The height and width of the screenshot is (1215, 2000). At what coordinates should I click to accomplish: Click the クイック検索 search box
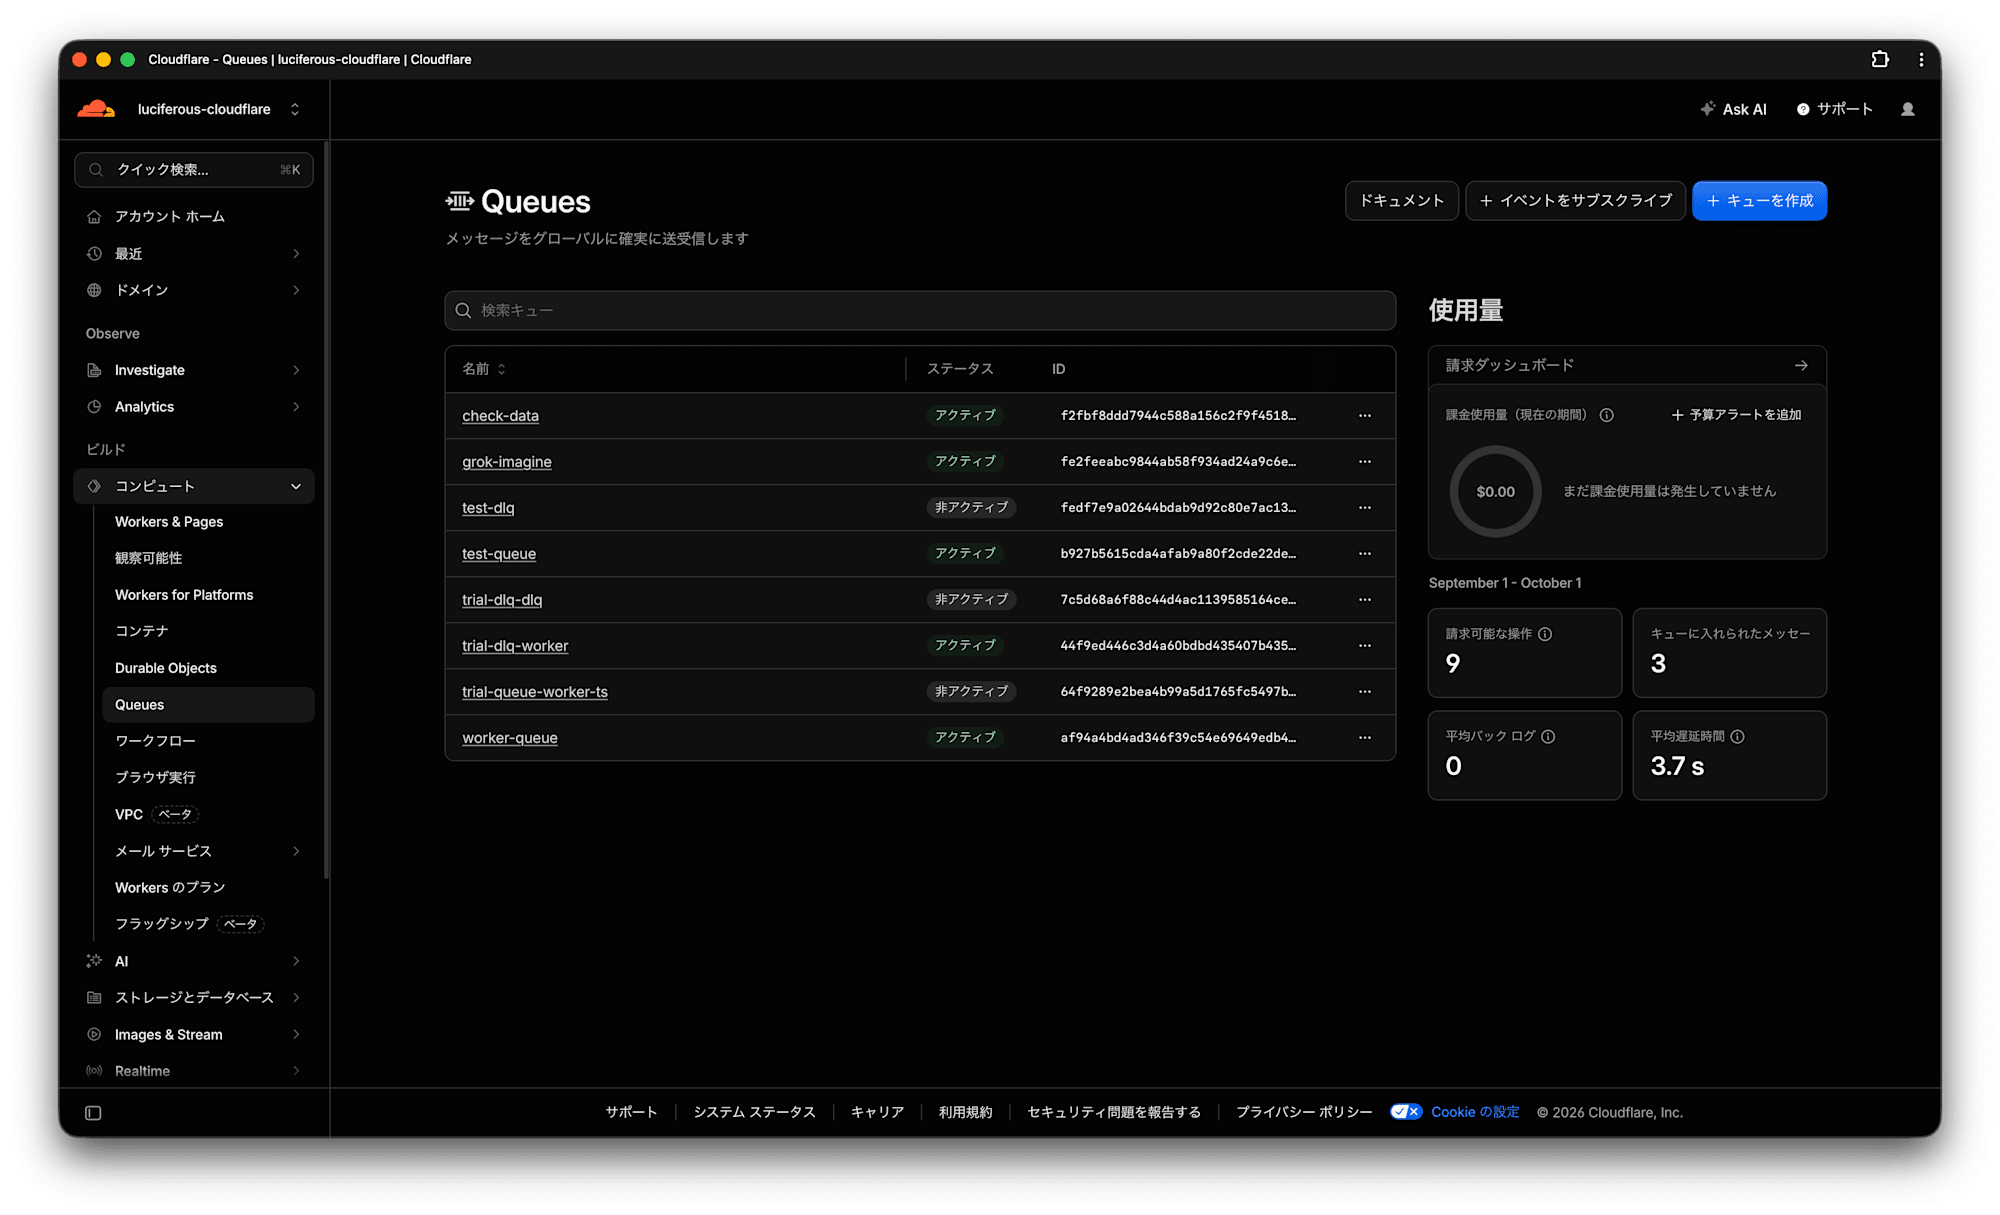(x=194, y=170)
